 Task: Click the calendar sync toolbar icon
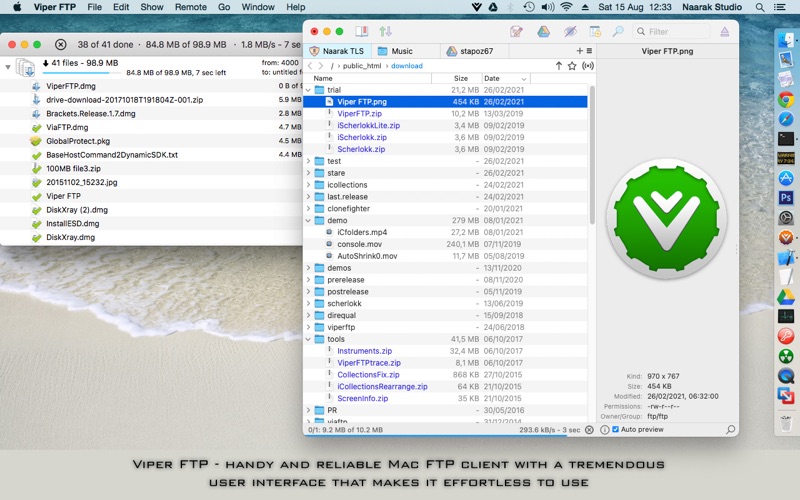coord(595,32)
